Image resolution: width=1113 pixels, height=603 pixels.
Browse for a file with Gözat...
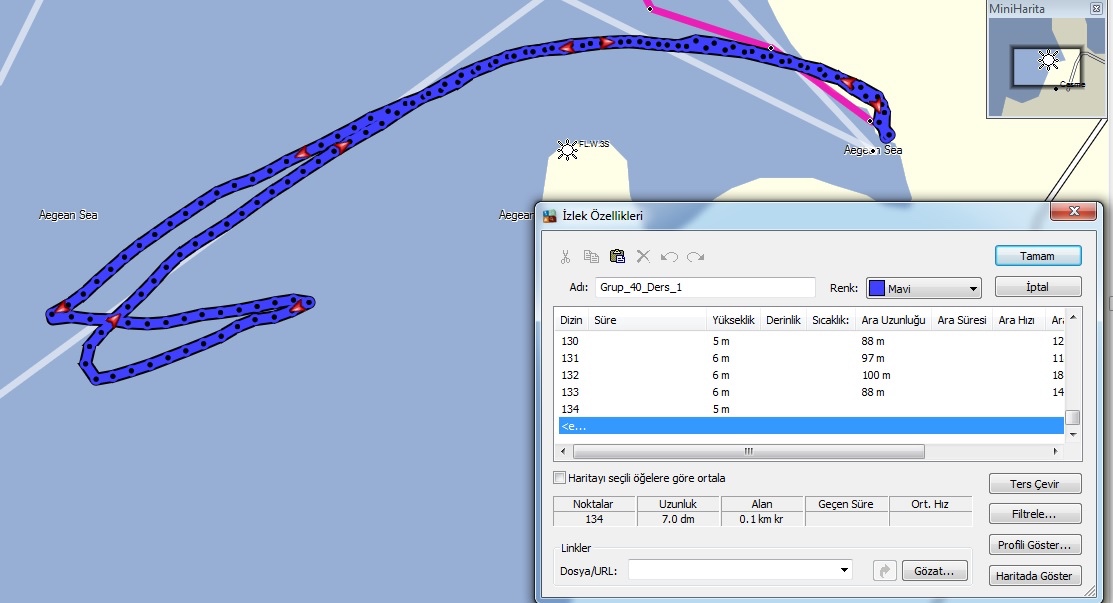click(x=934, y=570)
